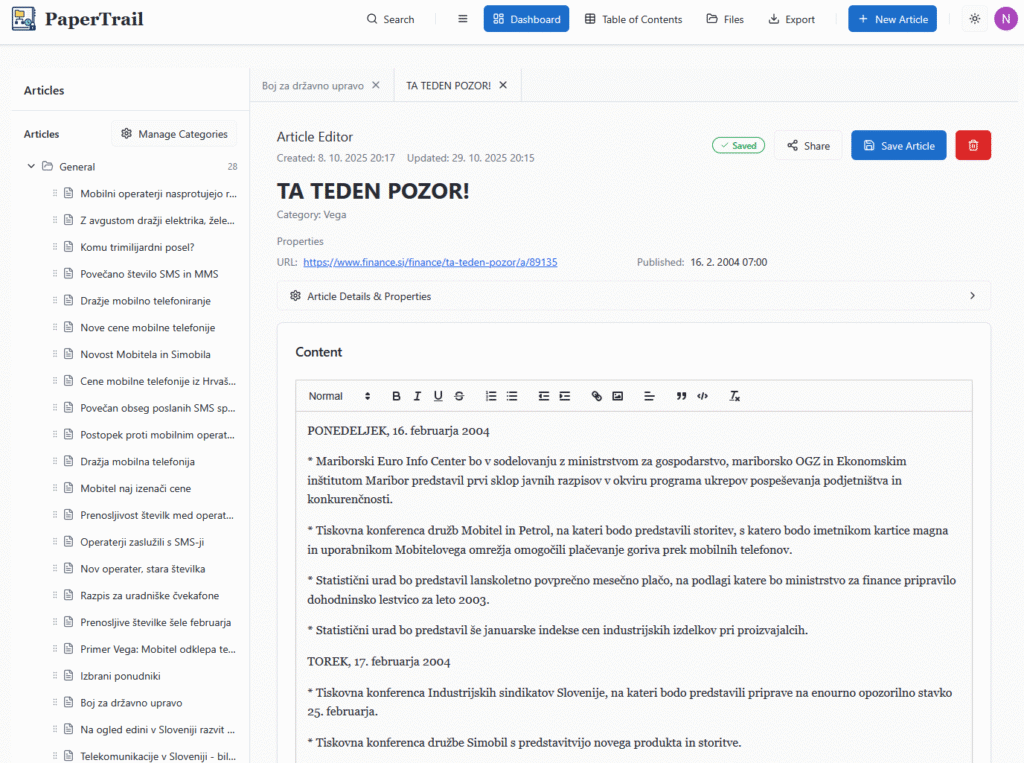Image resolution: width=1024 pixels, height=763 pixels.
Task: Collapse the General category folder
Action: pos(32,167)
